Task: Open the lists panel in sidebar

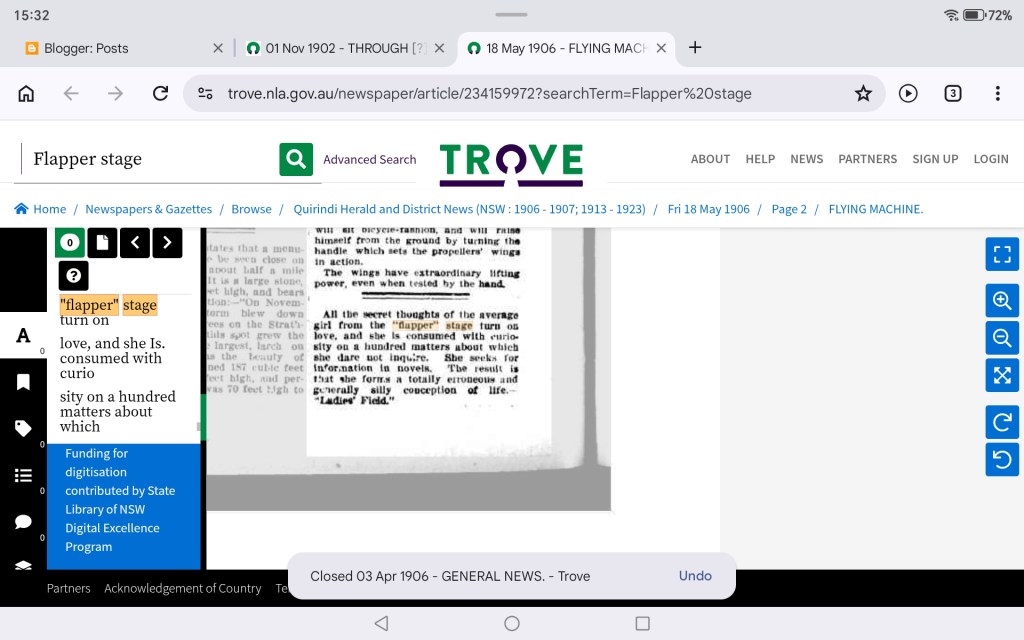Action: point(23,476)
